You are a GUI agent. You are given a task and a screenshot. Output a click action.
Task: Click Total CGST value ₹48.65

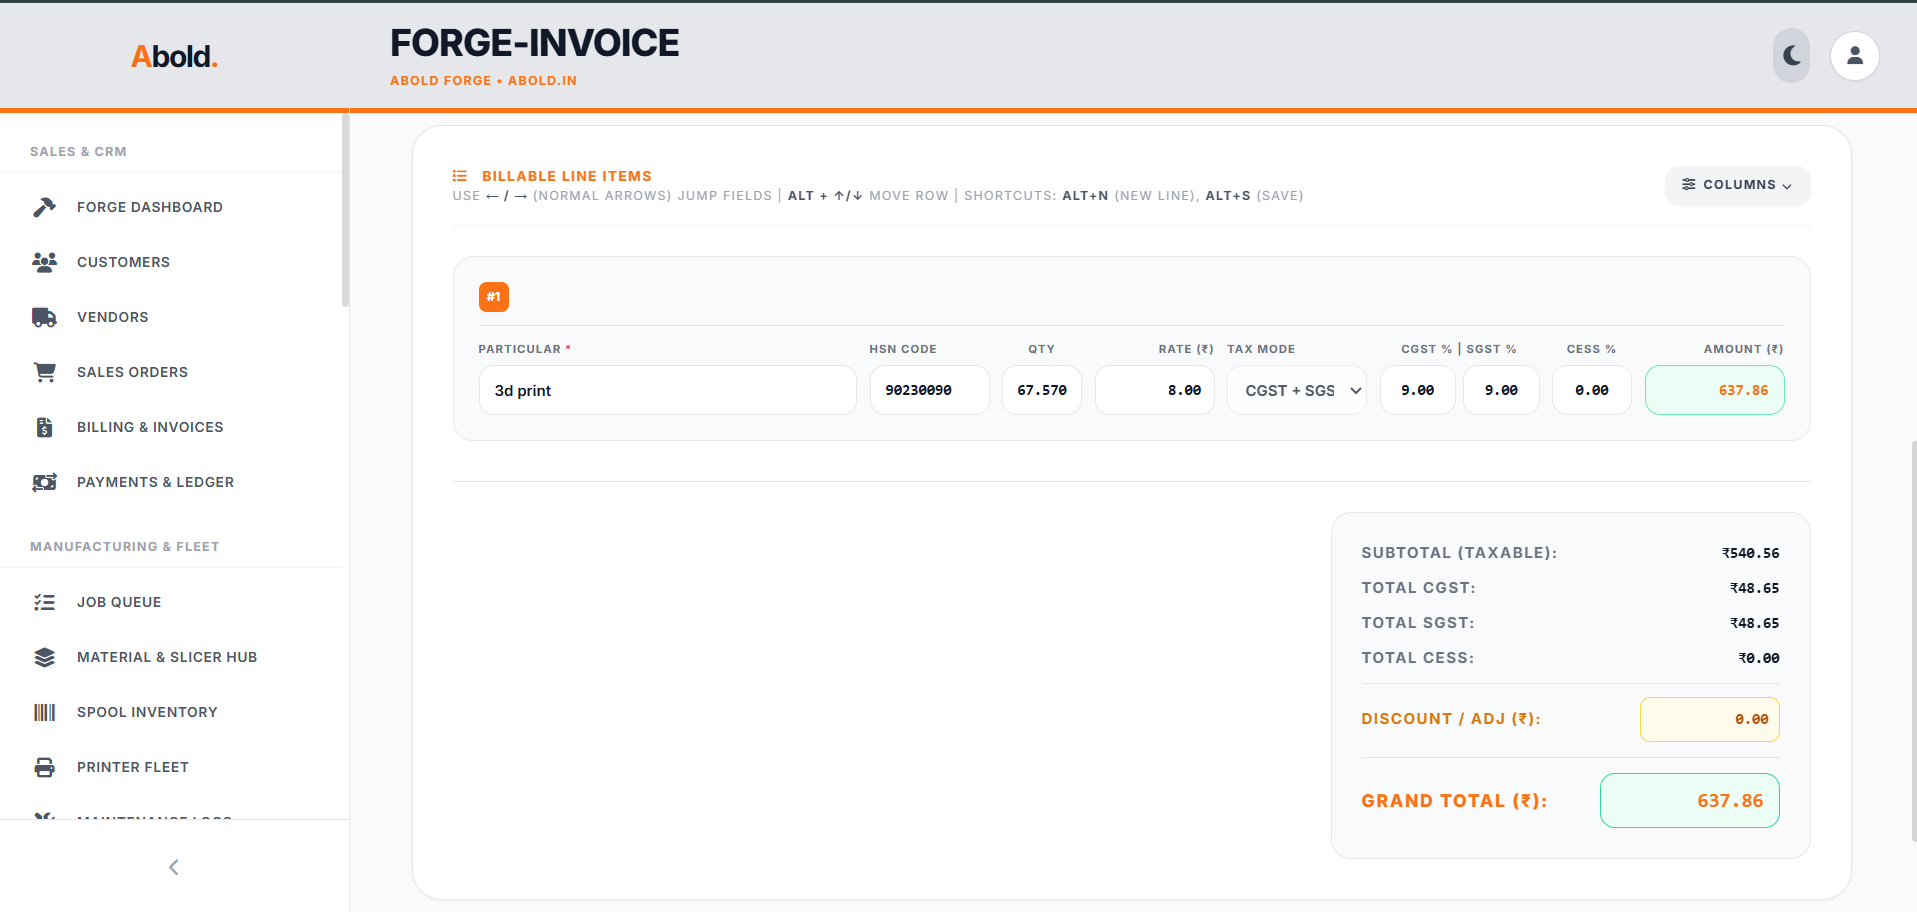(1754, 588)
